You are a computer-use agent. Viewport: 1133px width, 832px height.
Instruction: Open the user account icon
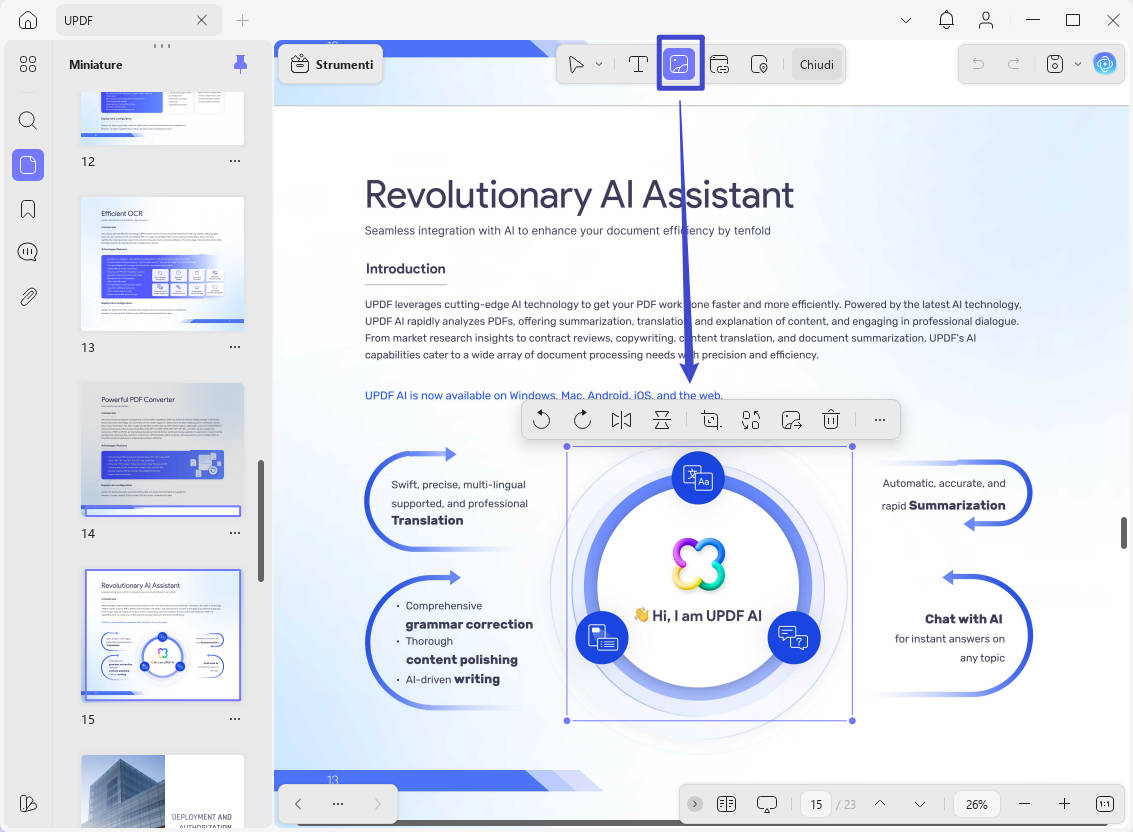click(986, 20)
